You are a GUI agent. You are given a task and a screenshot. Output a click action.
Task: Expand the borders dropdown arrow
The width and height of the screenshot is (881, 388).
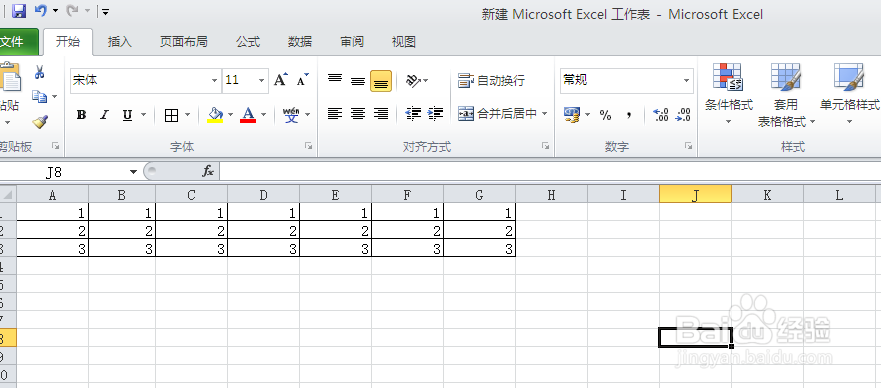[188, 115]
